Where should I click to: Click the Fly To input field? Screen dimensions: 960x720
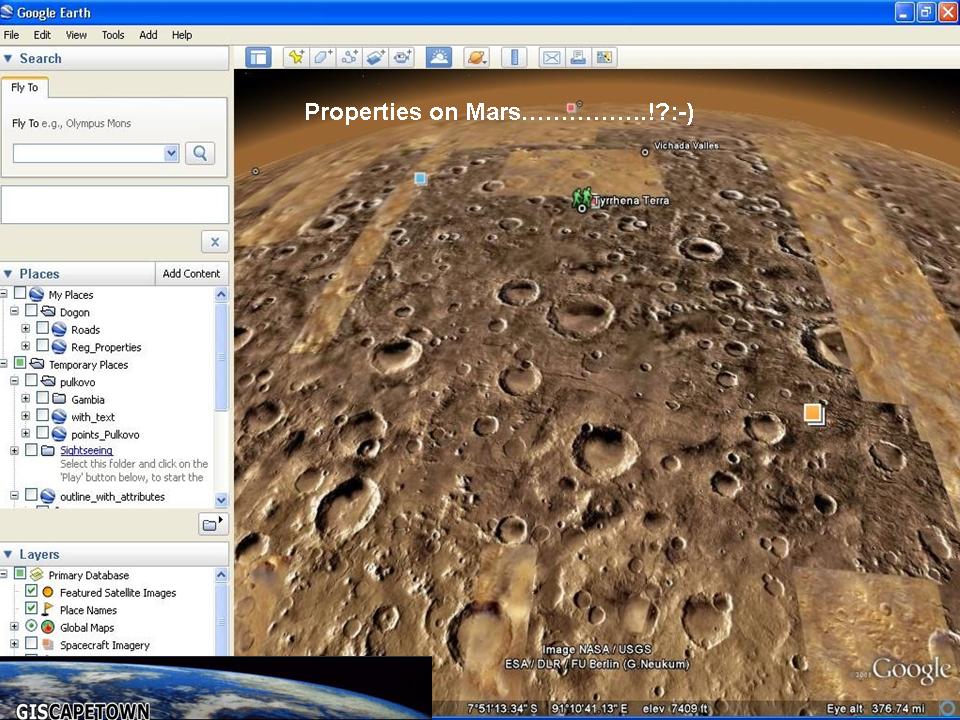(89, 153)
